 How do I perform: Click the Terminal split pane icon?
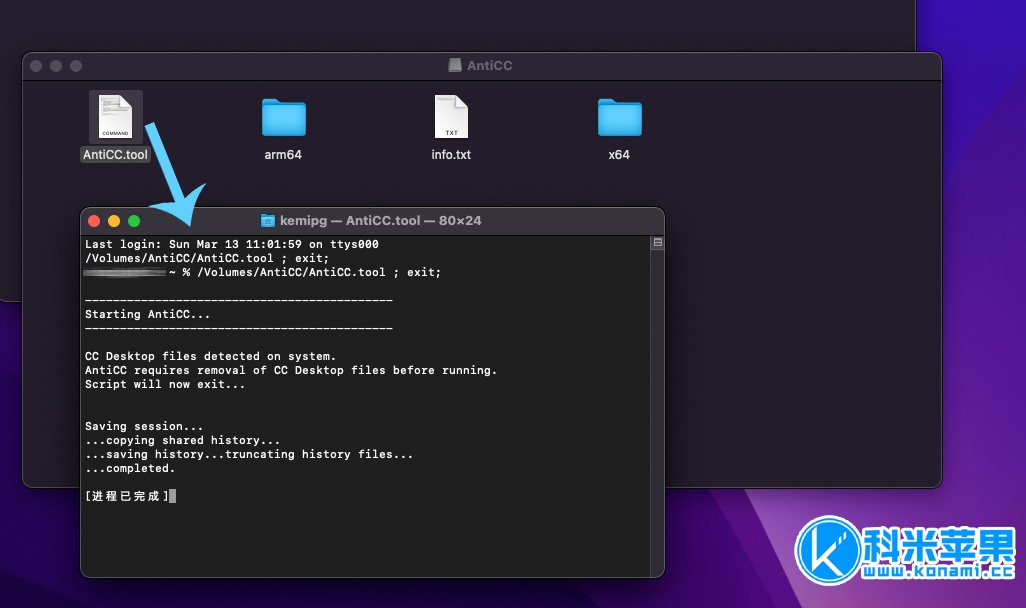click(x=658, y=243)
